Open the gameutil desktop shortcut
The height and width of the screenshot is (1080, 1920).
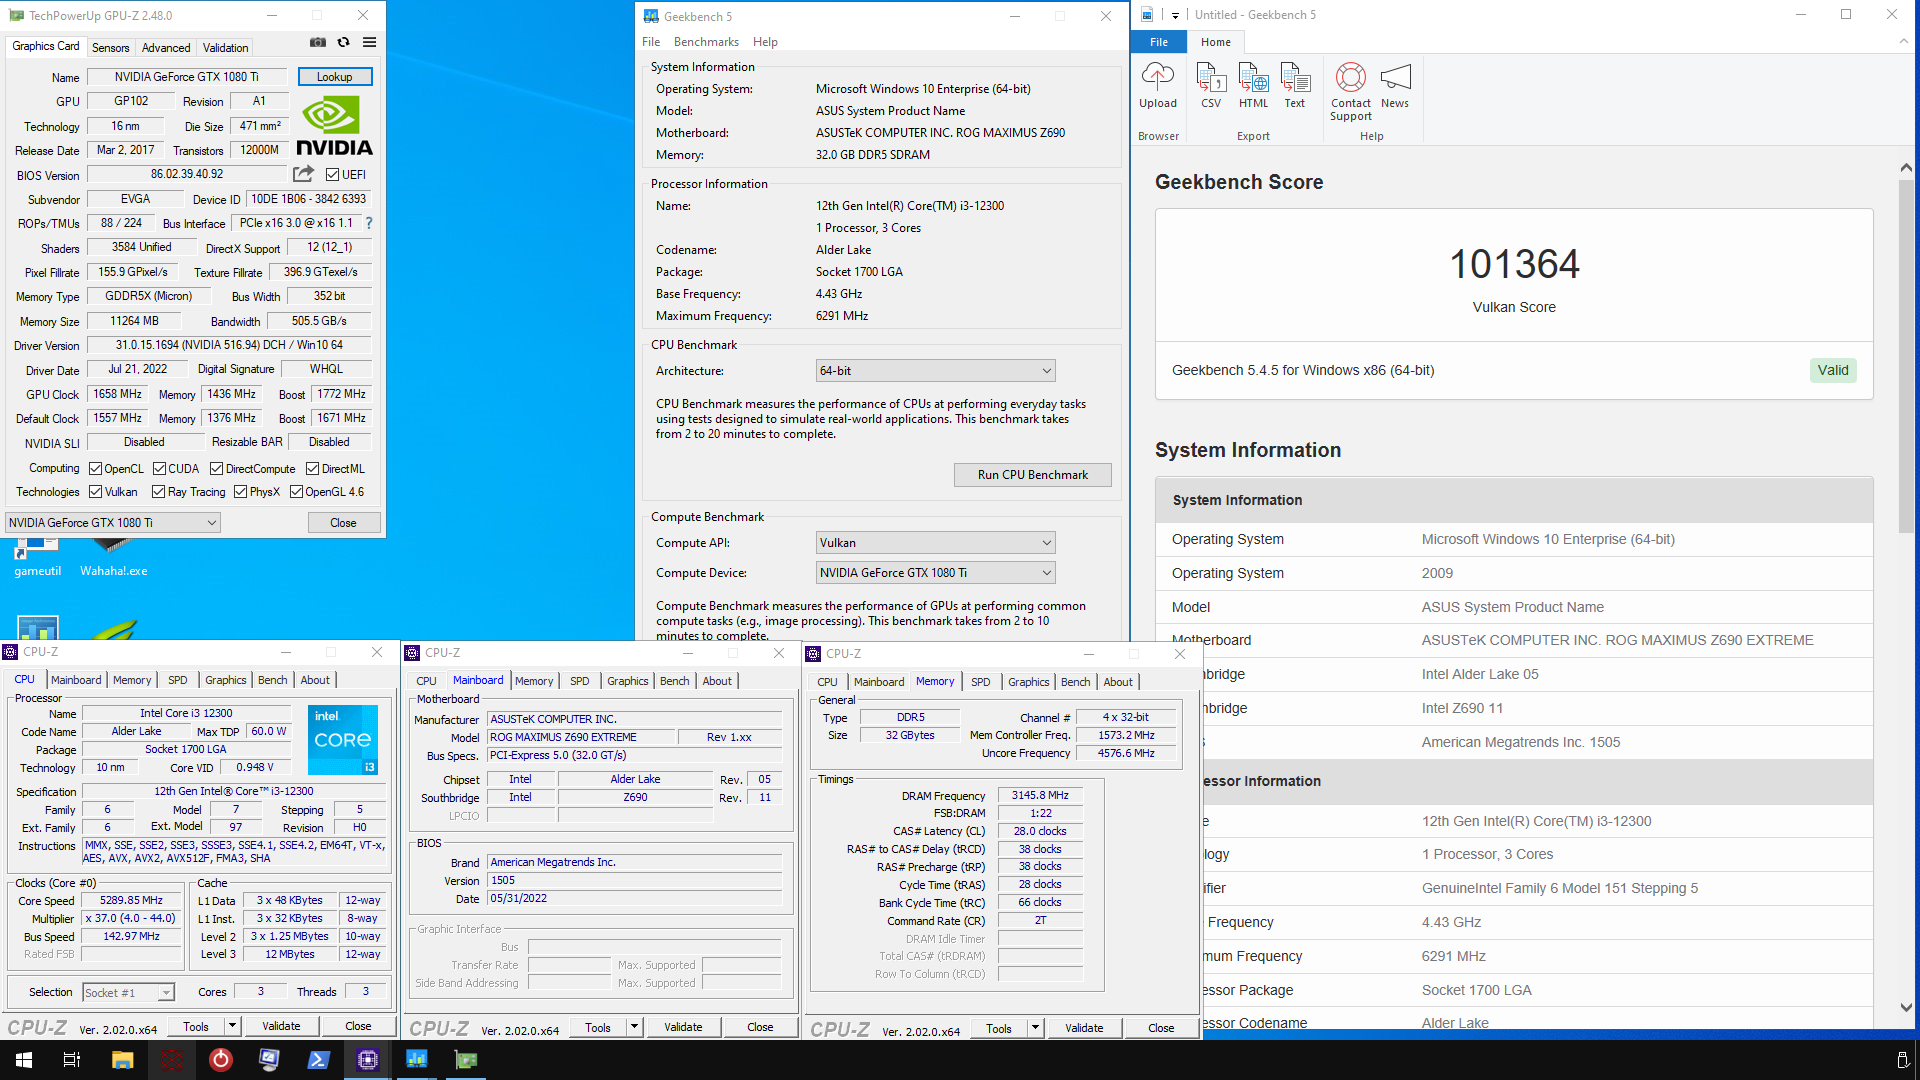point(37,558)
